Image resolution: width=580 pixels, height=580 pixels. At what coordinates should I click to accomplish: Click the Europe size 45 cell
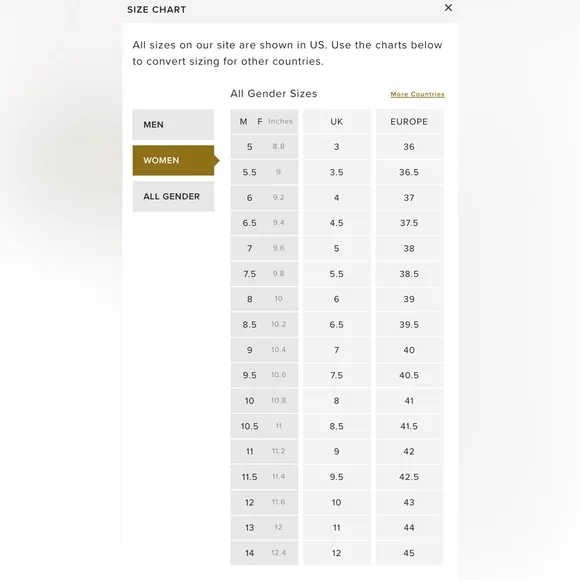coord(409,553)
